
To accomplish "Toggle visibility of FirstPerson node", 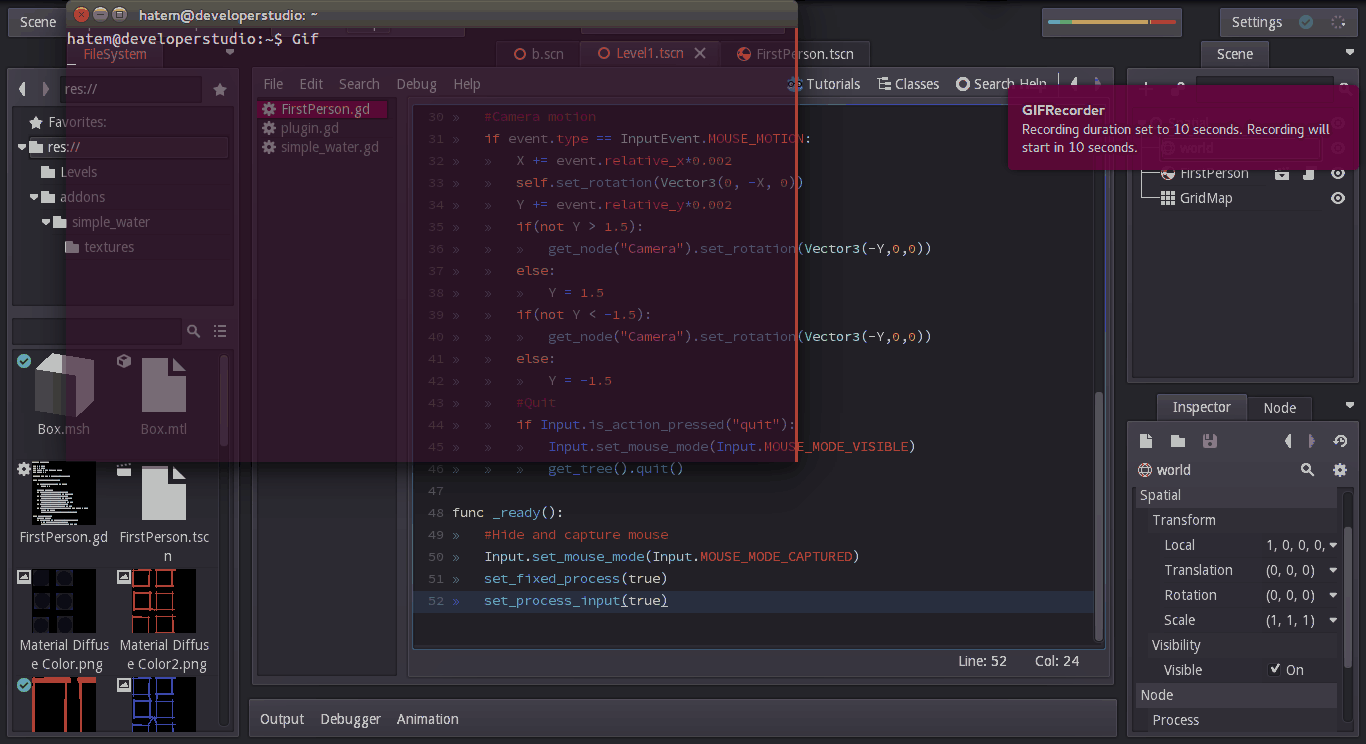I will [x=1338, y=174].
